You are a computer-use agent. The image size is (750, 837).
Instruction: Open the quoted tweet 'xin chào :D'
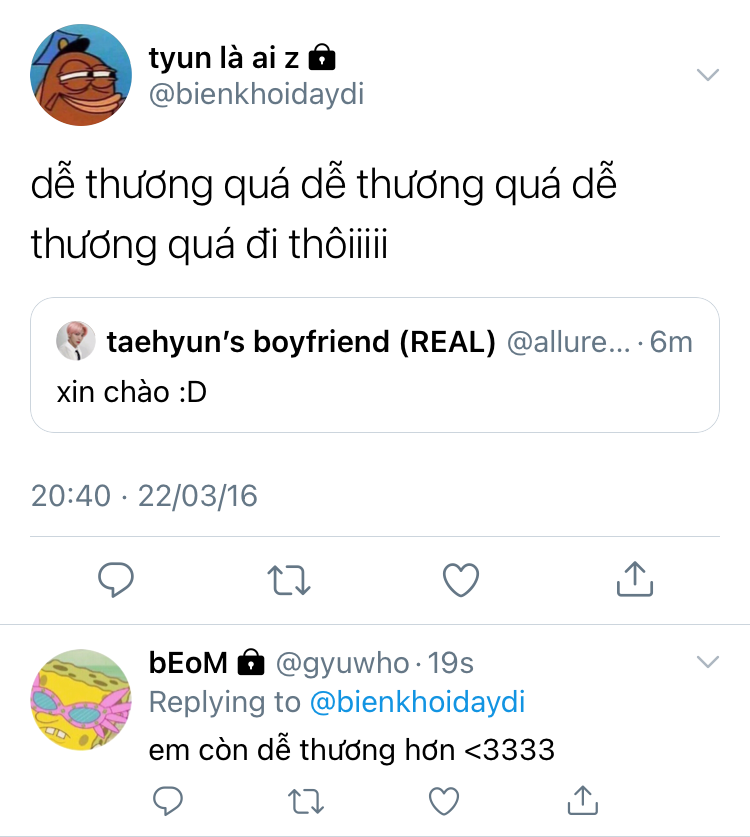click(x=375, y=365)
